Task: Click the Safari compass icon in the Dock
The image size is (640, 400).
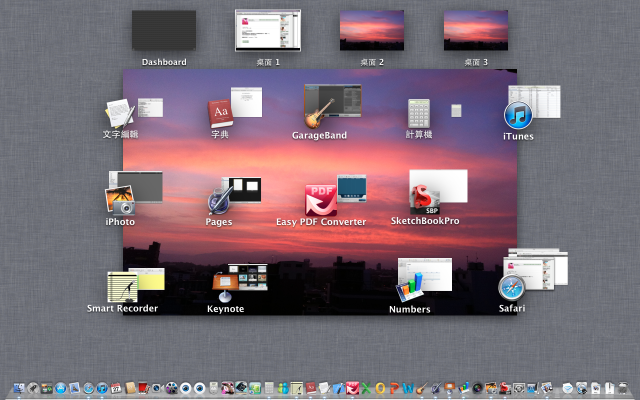Action: point(89,388)
